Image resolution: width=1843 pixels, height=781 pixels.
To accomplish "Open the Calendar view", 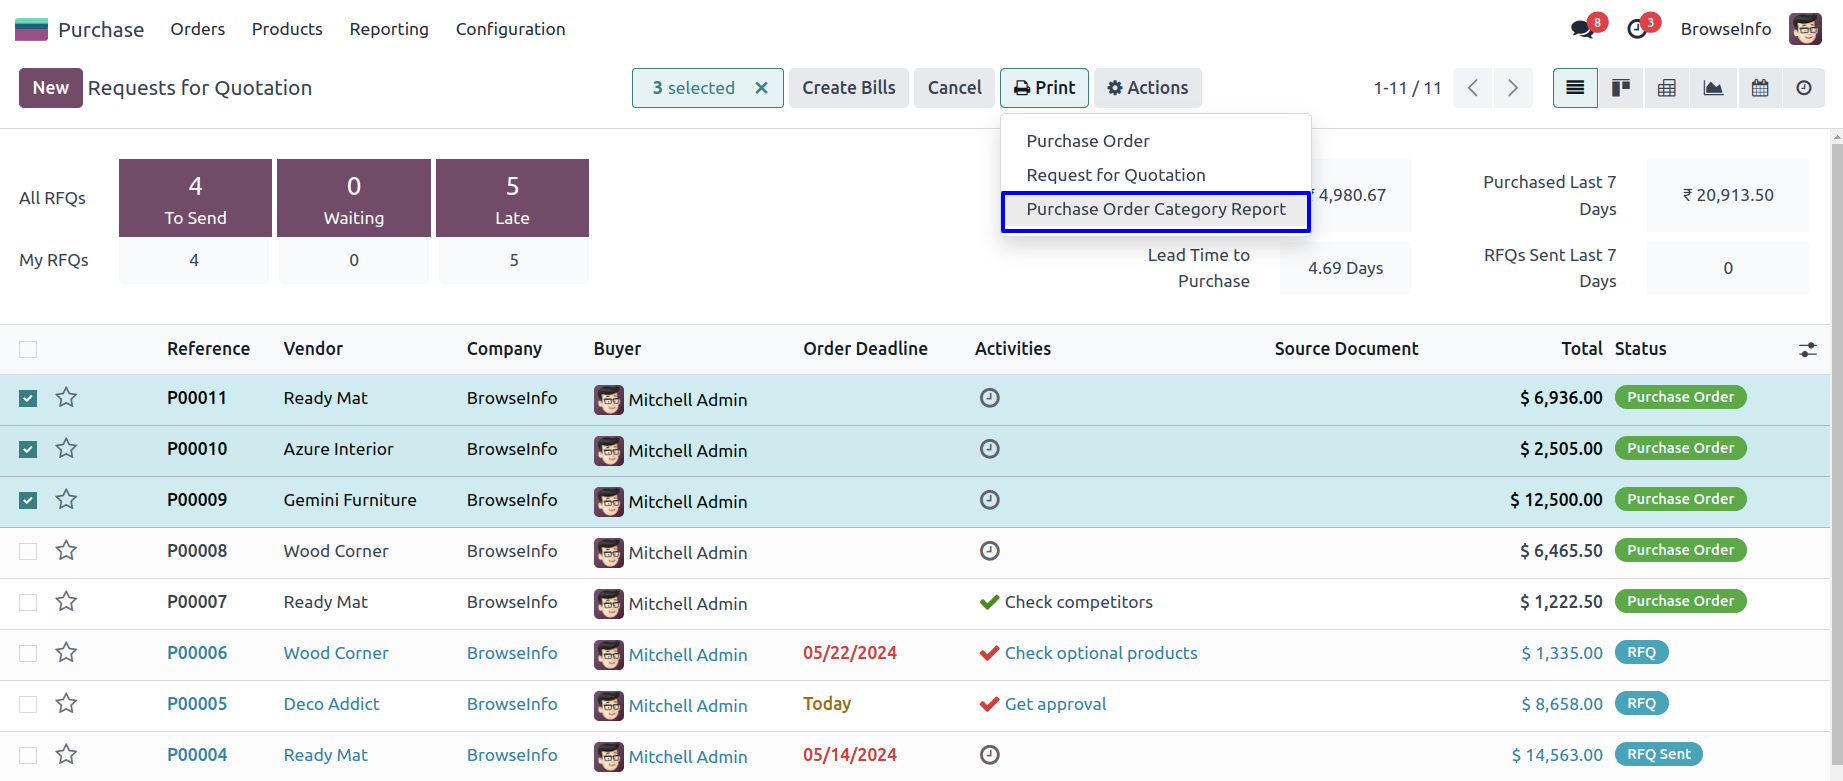I will [x=1760, y=88].
